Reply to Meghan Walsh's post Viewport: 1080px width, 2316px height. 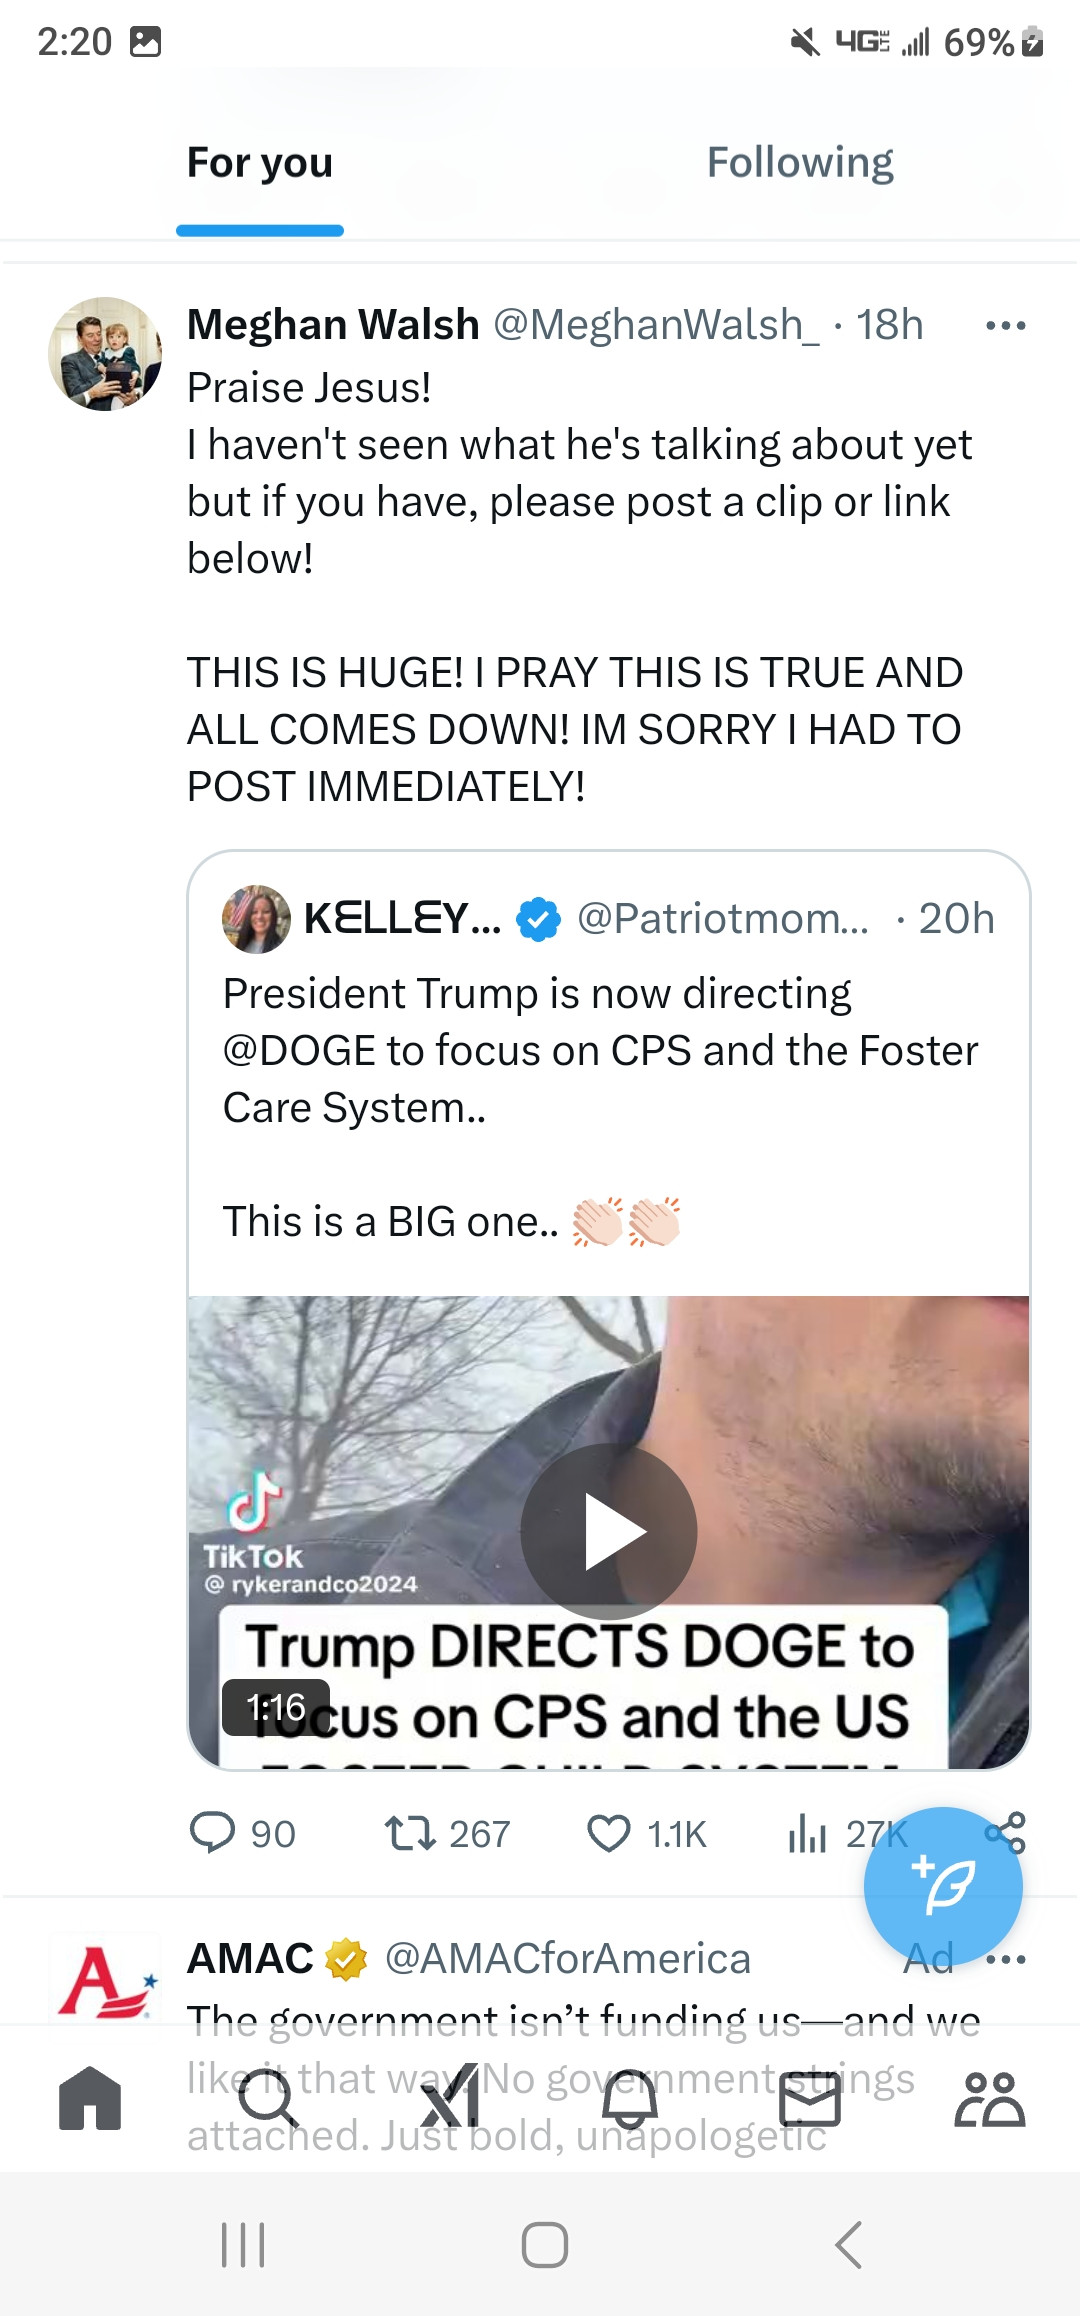tap(212, 1834)
